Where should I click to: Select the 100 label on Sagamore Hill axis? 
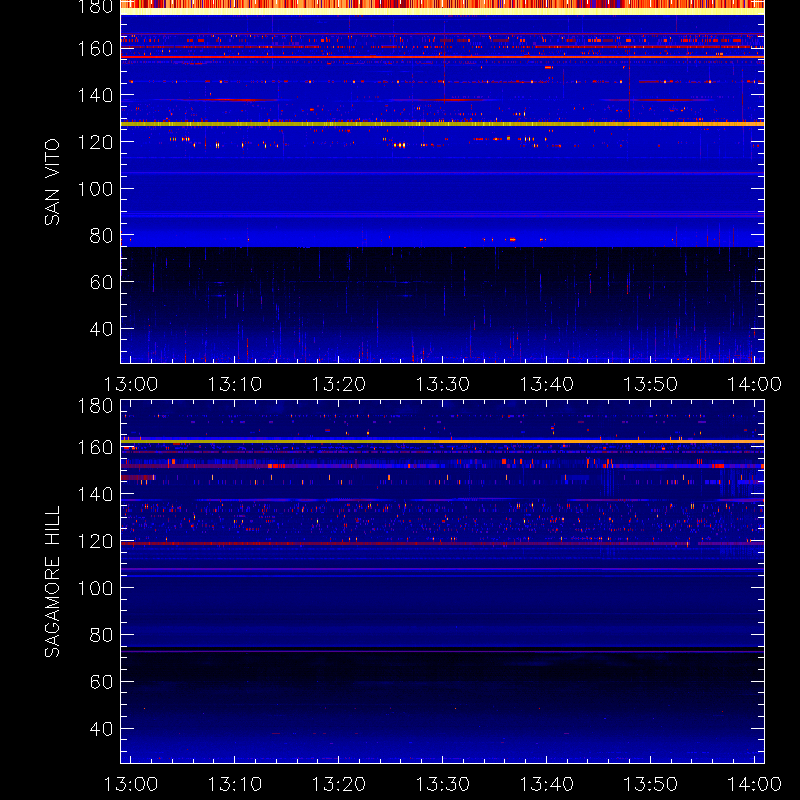(x=95, y=588)
